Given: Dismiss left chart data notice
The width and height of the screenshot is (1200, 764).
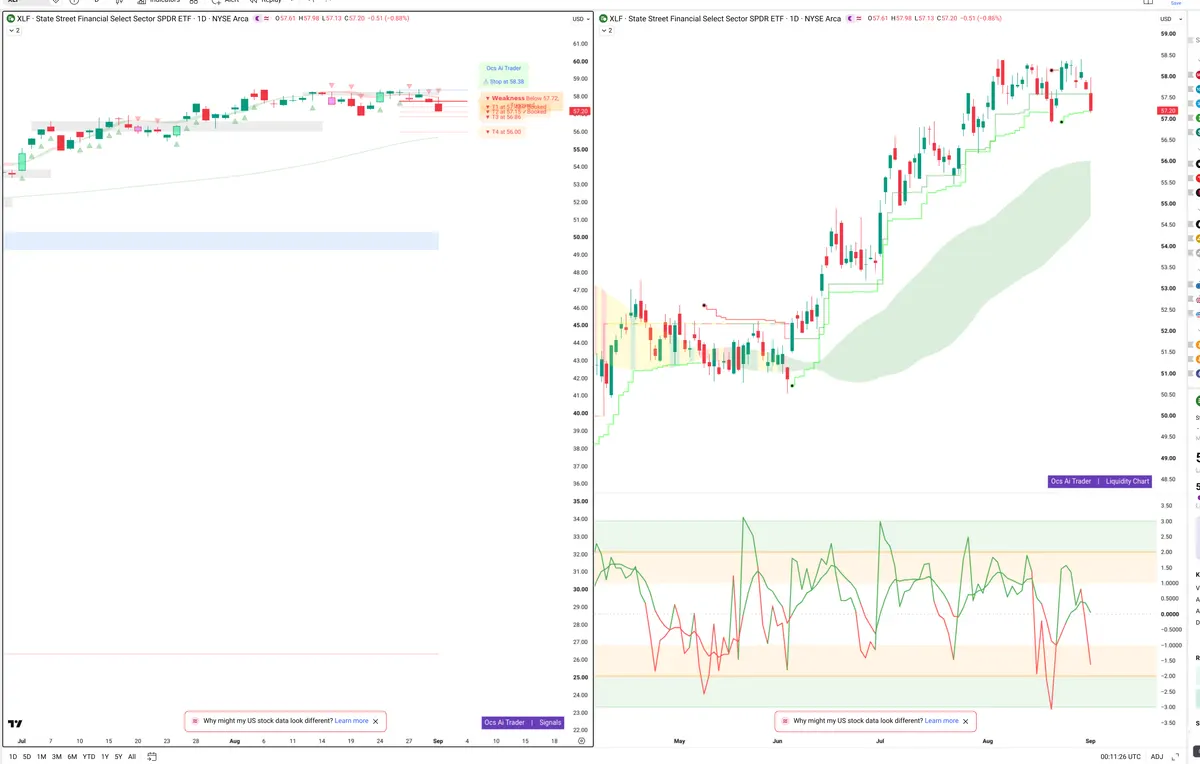Looking at the screenshot, I should point(376,721).
